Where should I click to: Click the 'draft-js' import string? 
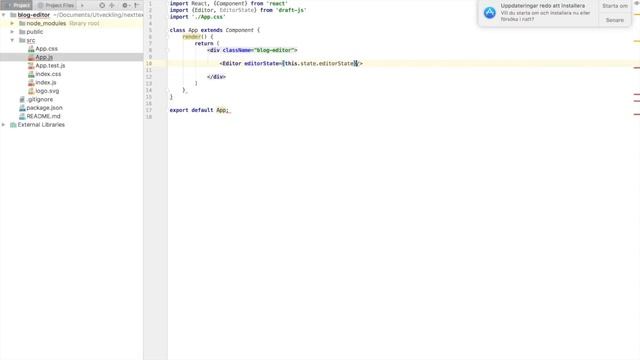pos(291,10)
